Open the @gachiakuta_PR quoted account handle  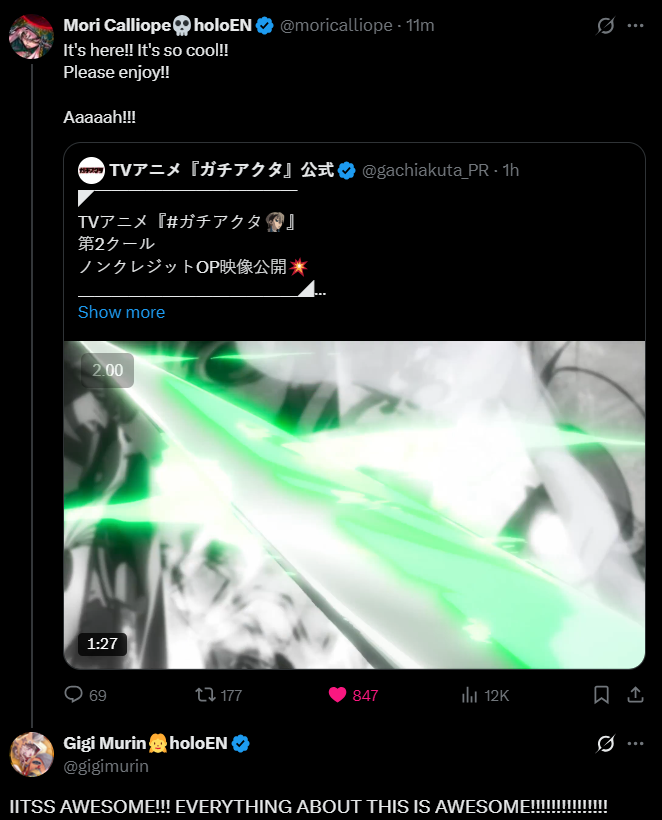[x=425, y=170]
